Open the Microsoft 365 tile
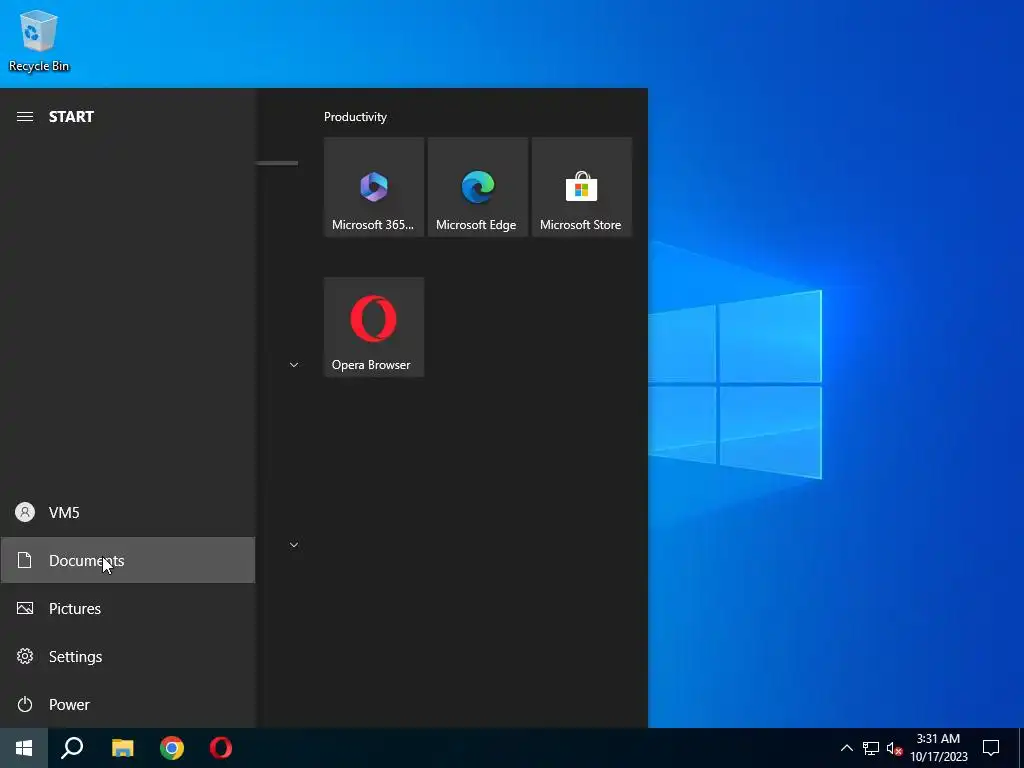This screenshot has height=768, width=1024. point(374,187)
